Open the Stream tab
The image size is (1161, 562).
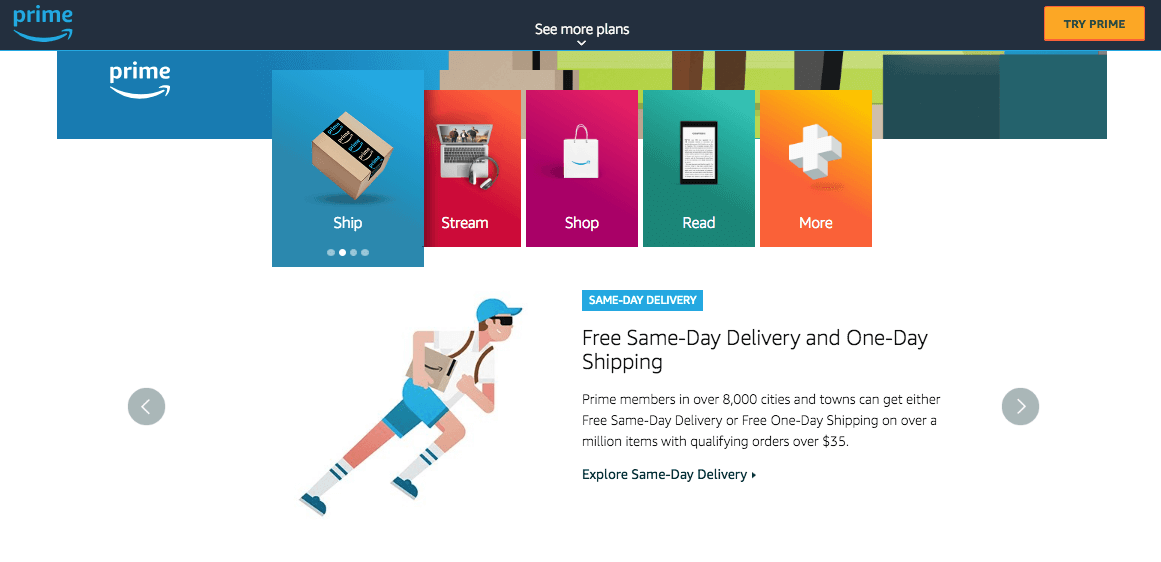tap(472, 168)
